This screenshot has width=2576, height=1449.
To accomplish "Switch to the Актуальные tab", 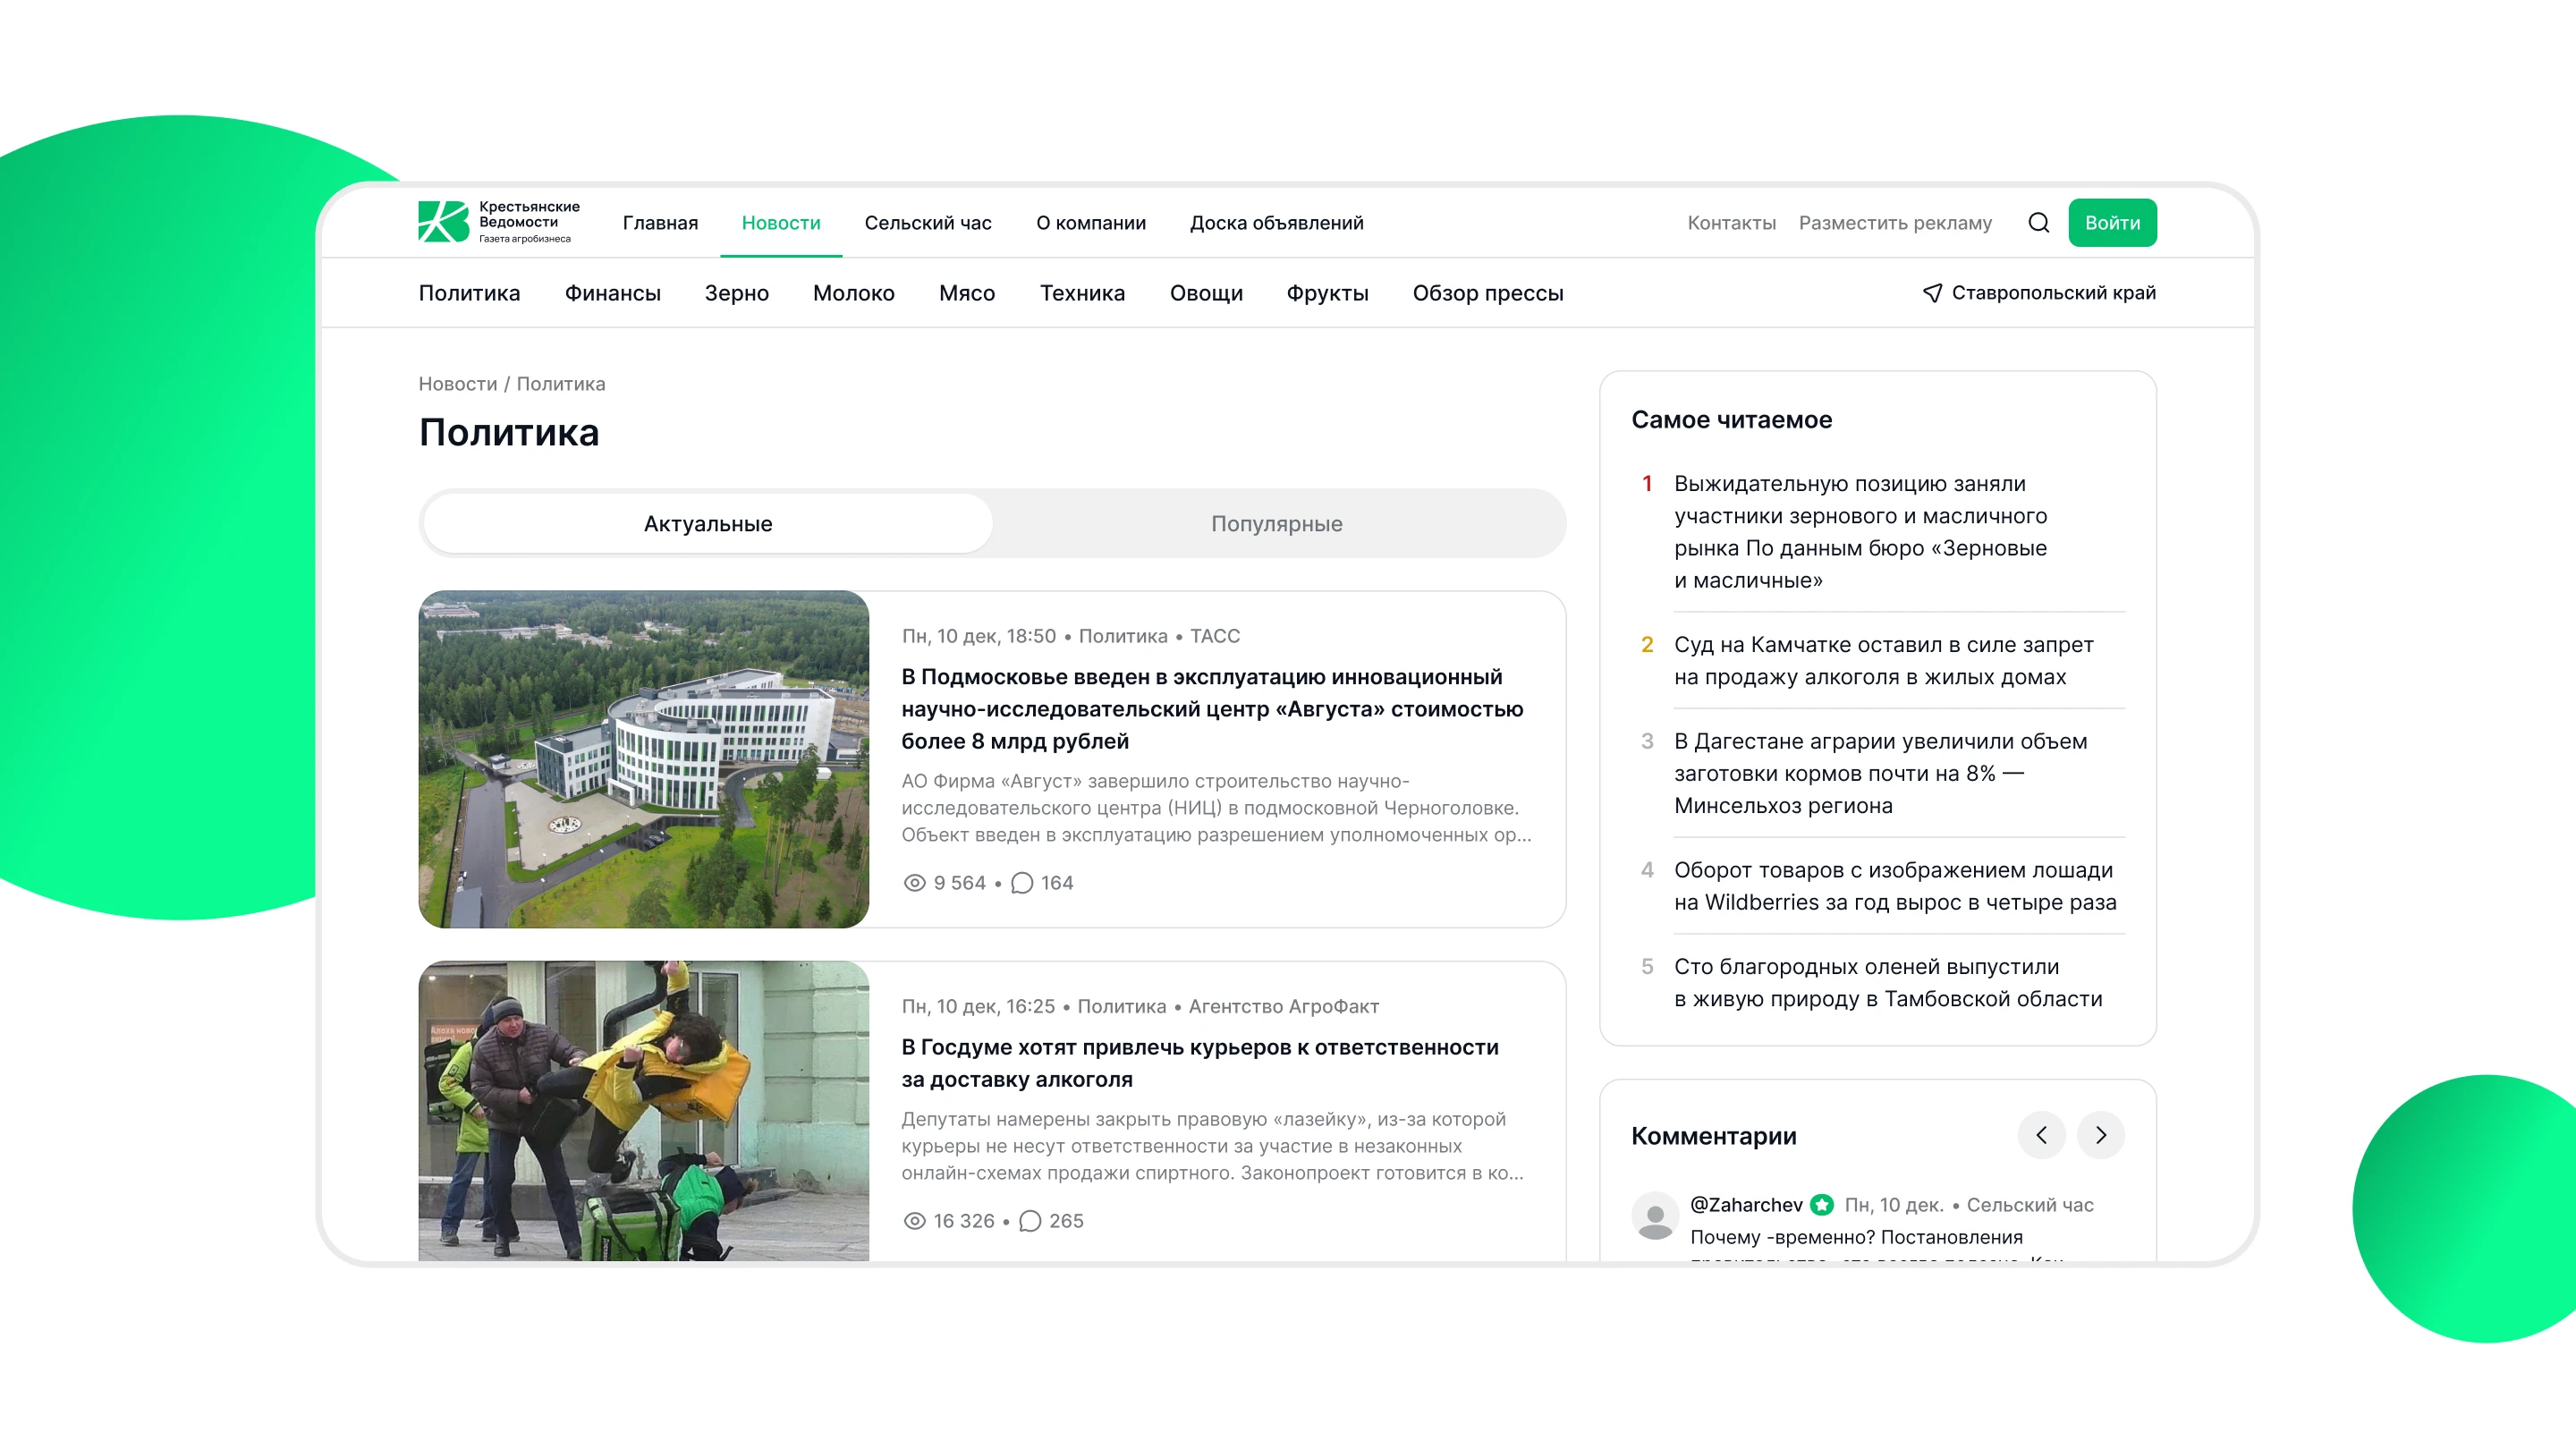I will click(x=708, y=524).
